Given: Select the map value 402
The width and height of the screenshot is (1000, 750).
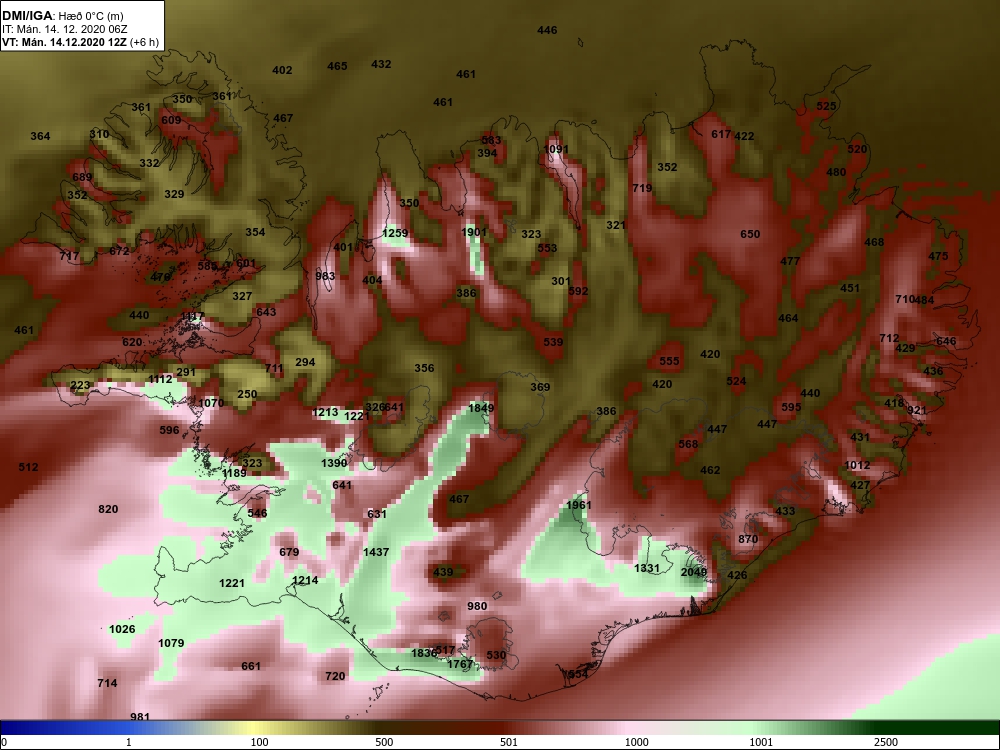Looking at the screenshot, I should [282, 70].
